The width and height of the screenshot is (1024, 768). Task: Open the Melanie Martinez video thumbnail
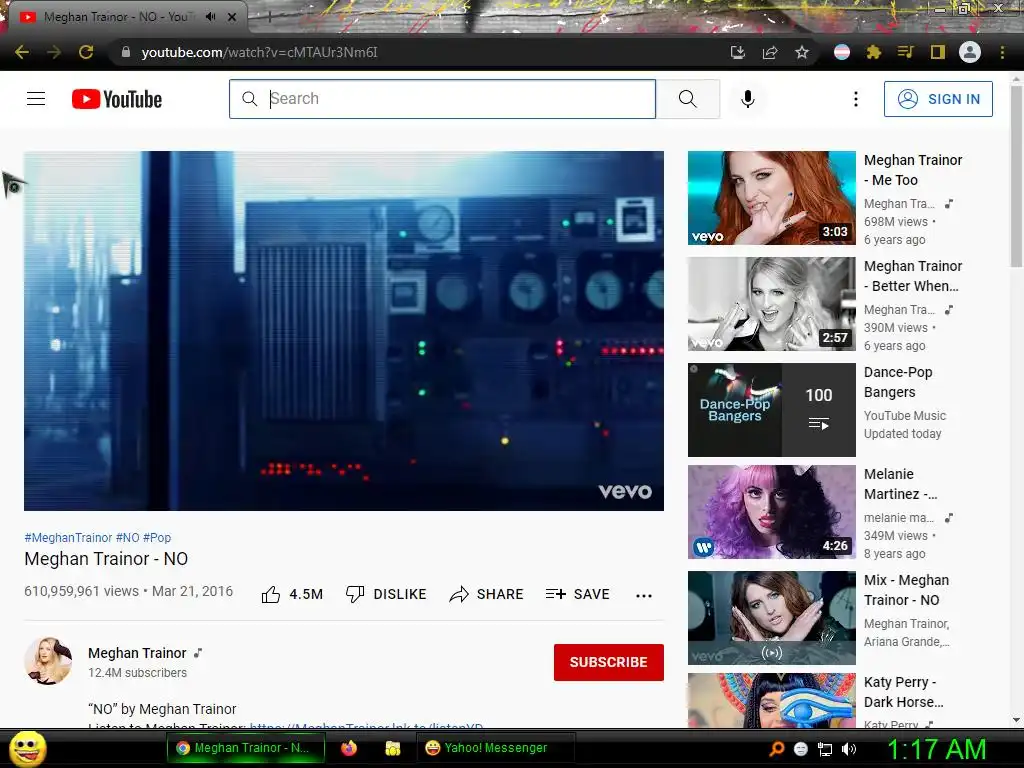pyautogui.click(x=771, y=512)
